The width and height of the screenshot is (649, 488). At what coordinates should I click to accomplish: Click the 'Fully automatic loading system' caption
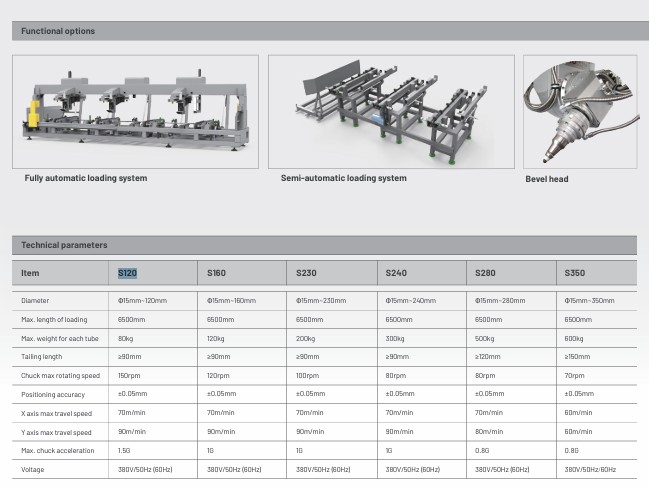(x=86, y=179)
